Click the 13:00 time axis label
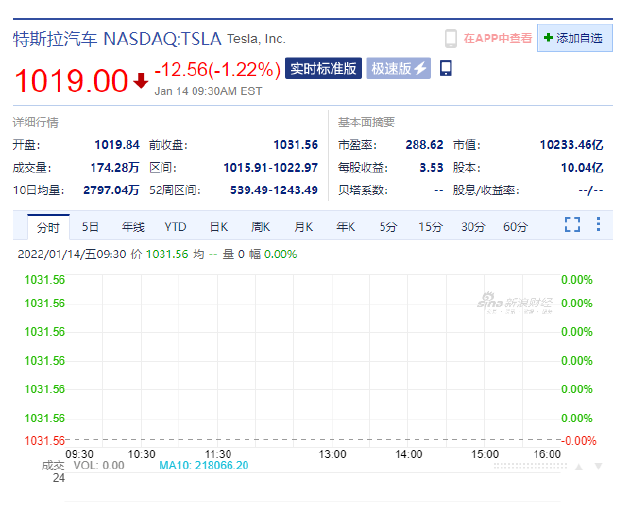The height and width of the screenshot is (510, 630). [x=332, y=455]
